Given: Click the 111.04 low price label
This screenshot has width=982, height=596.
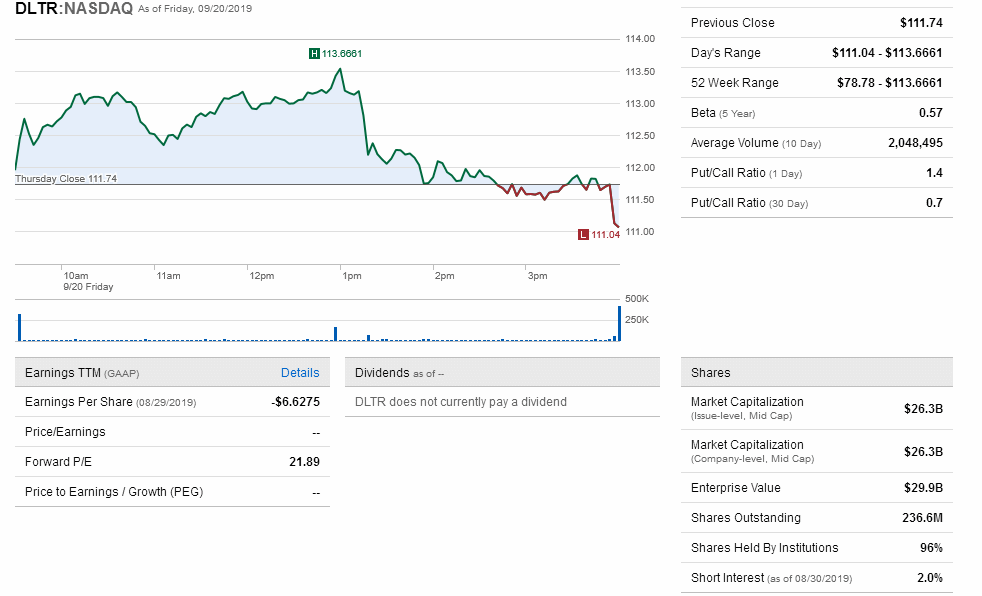Looking at the screenshot, I should pyautogui.click(x=606, y=235).
